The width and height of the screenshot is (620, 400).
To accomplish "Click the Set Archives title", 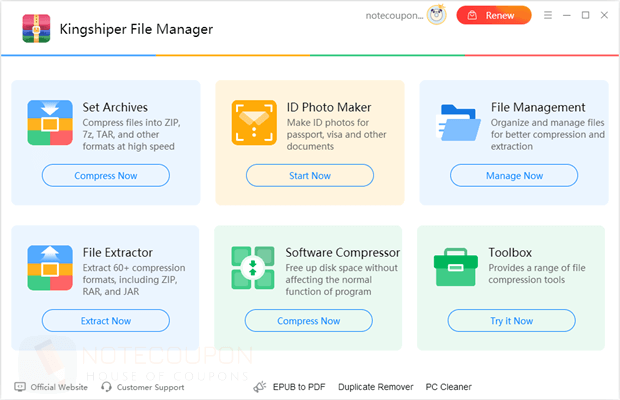I will click(x=115, y=107).
